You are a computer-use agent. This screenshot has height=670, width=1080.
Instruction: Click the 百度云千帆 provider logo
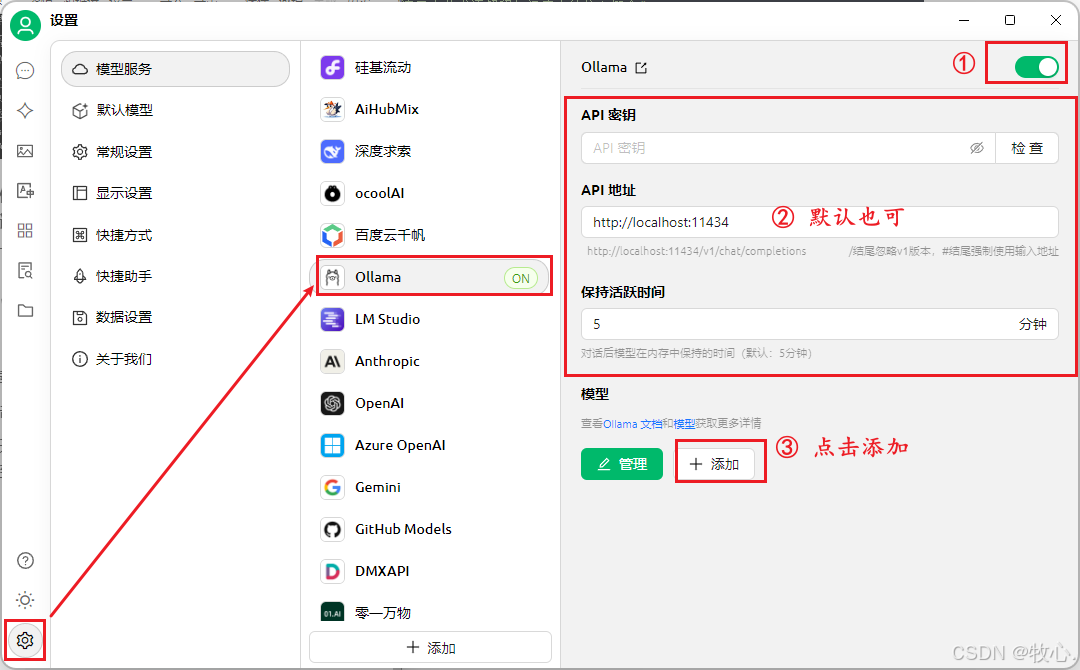point(333,235)
